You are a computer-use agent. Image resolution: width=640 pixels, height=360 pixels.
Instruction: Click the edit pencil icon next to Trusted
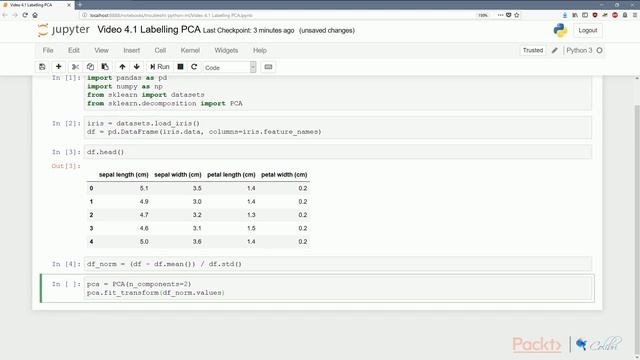click(x=554, y=51)
